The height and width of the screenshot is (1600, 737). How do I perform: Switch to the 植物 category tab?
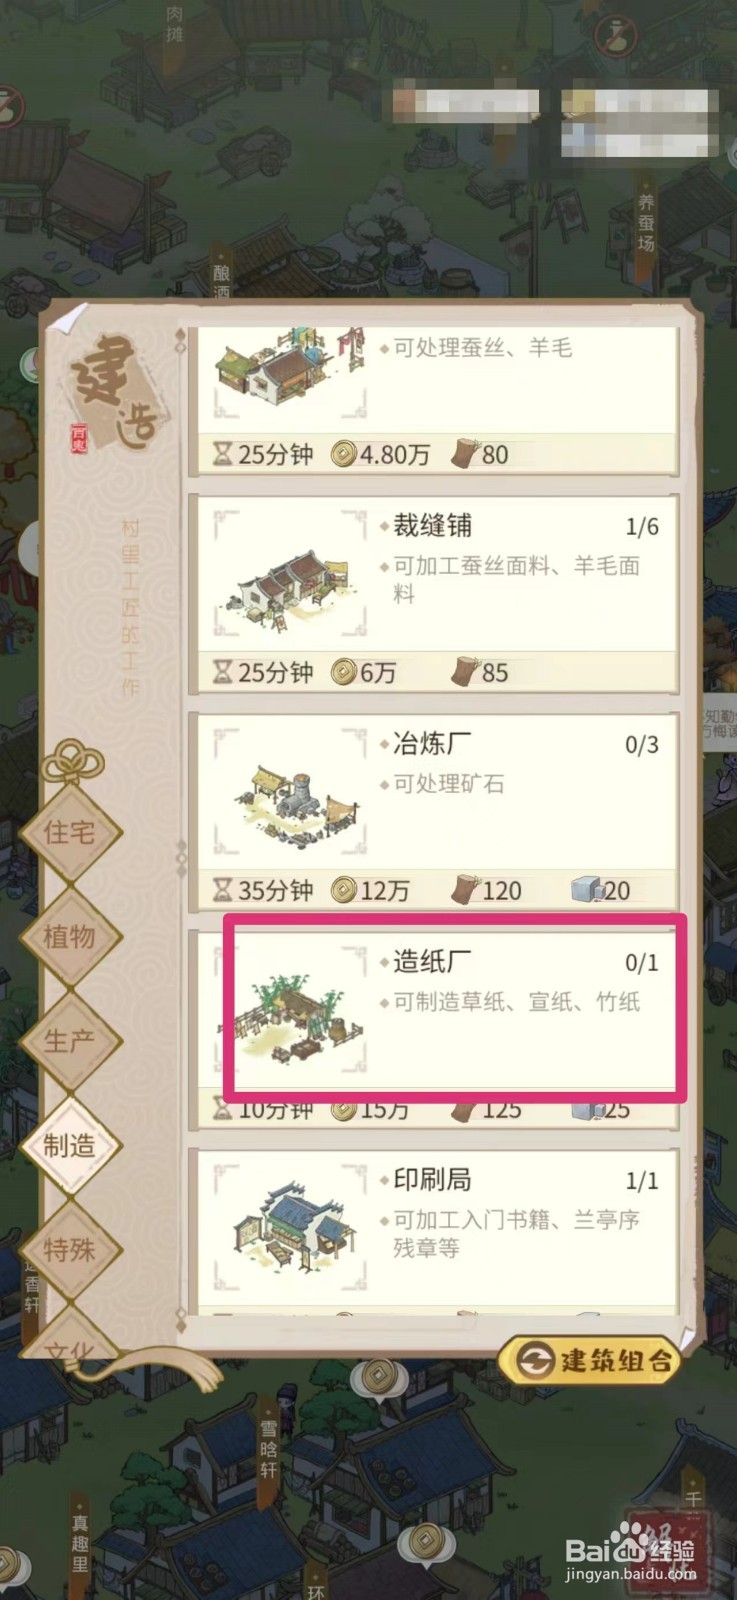(x=70, y=936)
